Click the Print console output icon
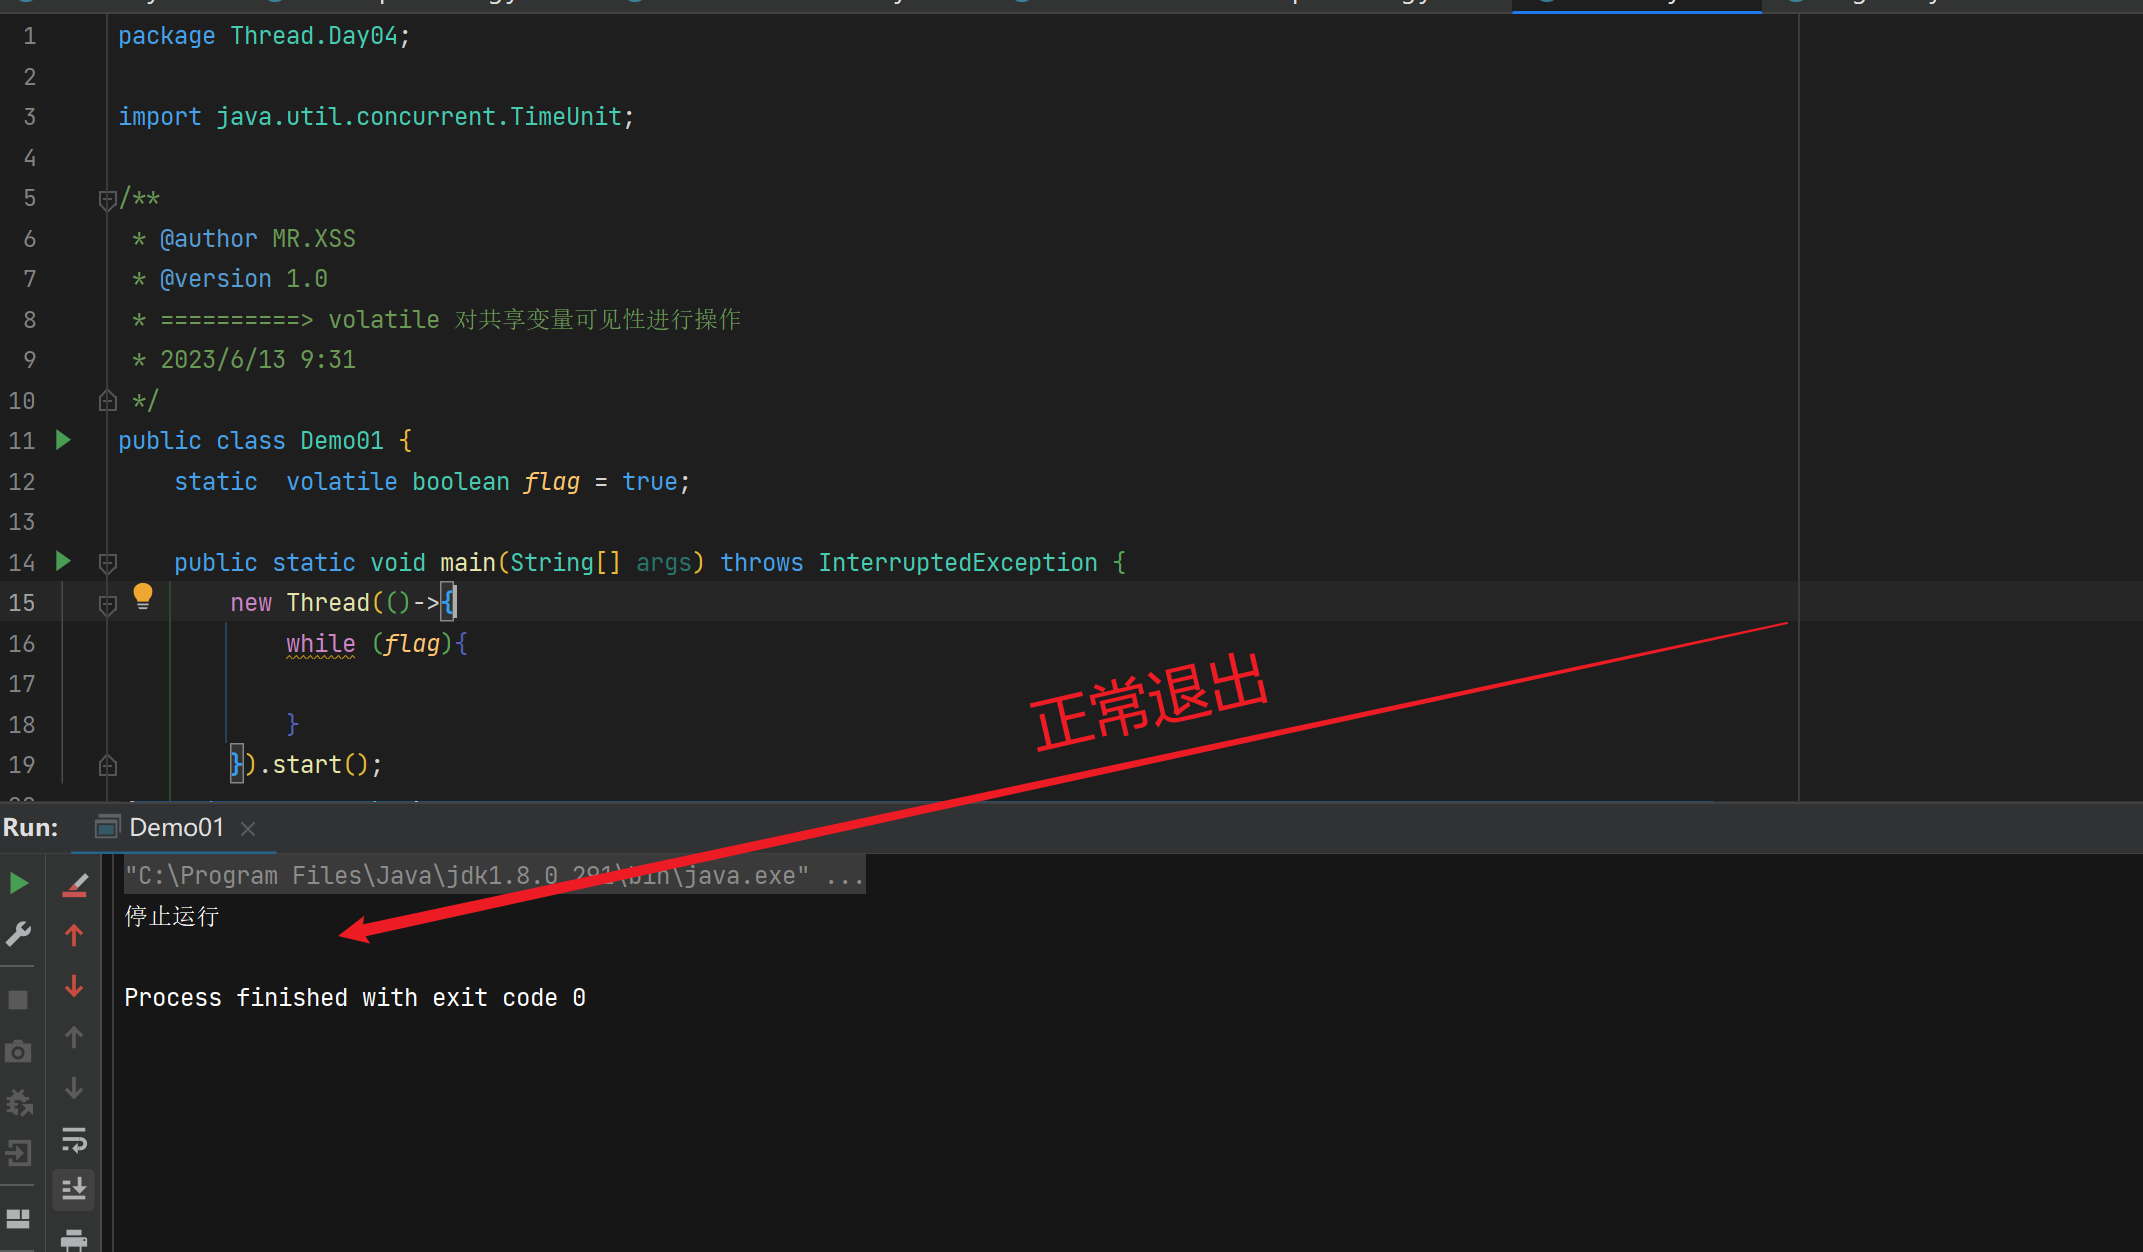 [74, 1240]
